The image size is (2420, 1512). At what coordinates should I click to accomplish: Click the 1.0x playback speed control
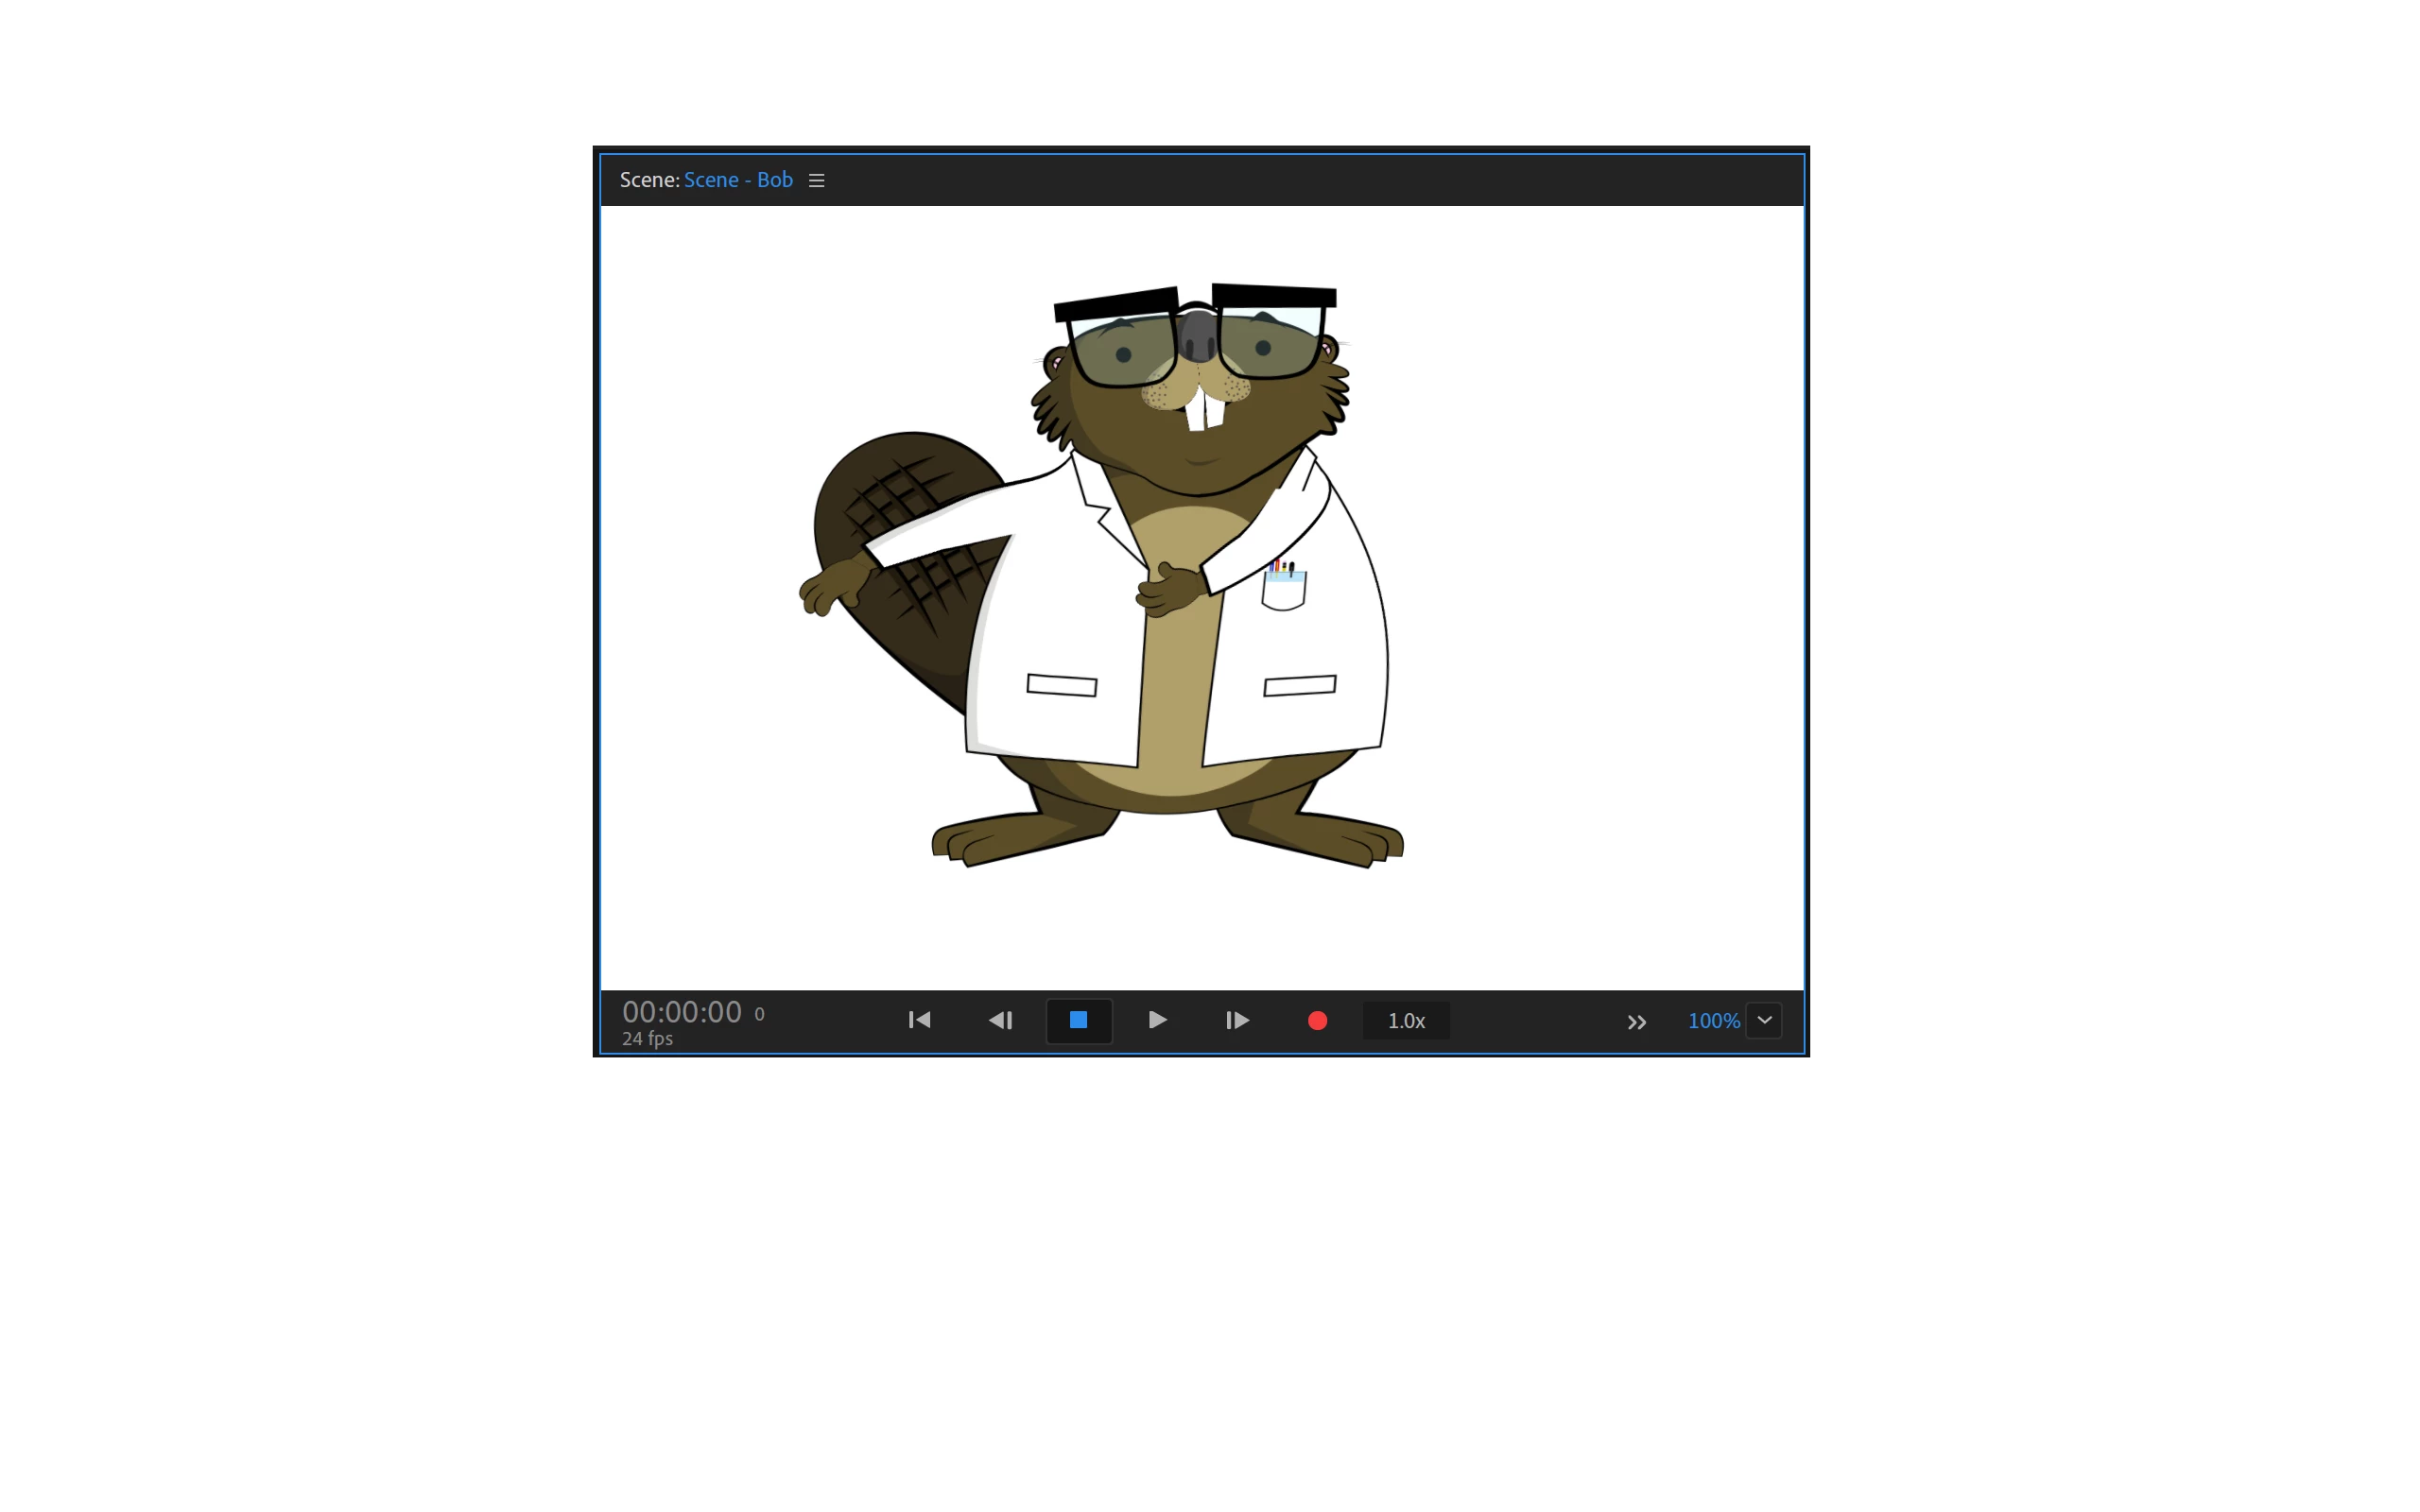(x=1405, y=1021)
